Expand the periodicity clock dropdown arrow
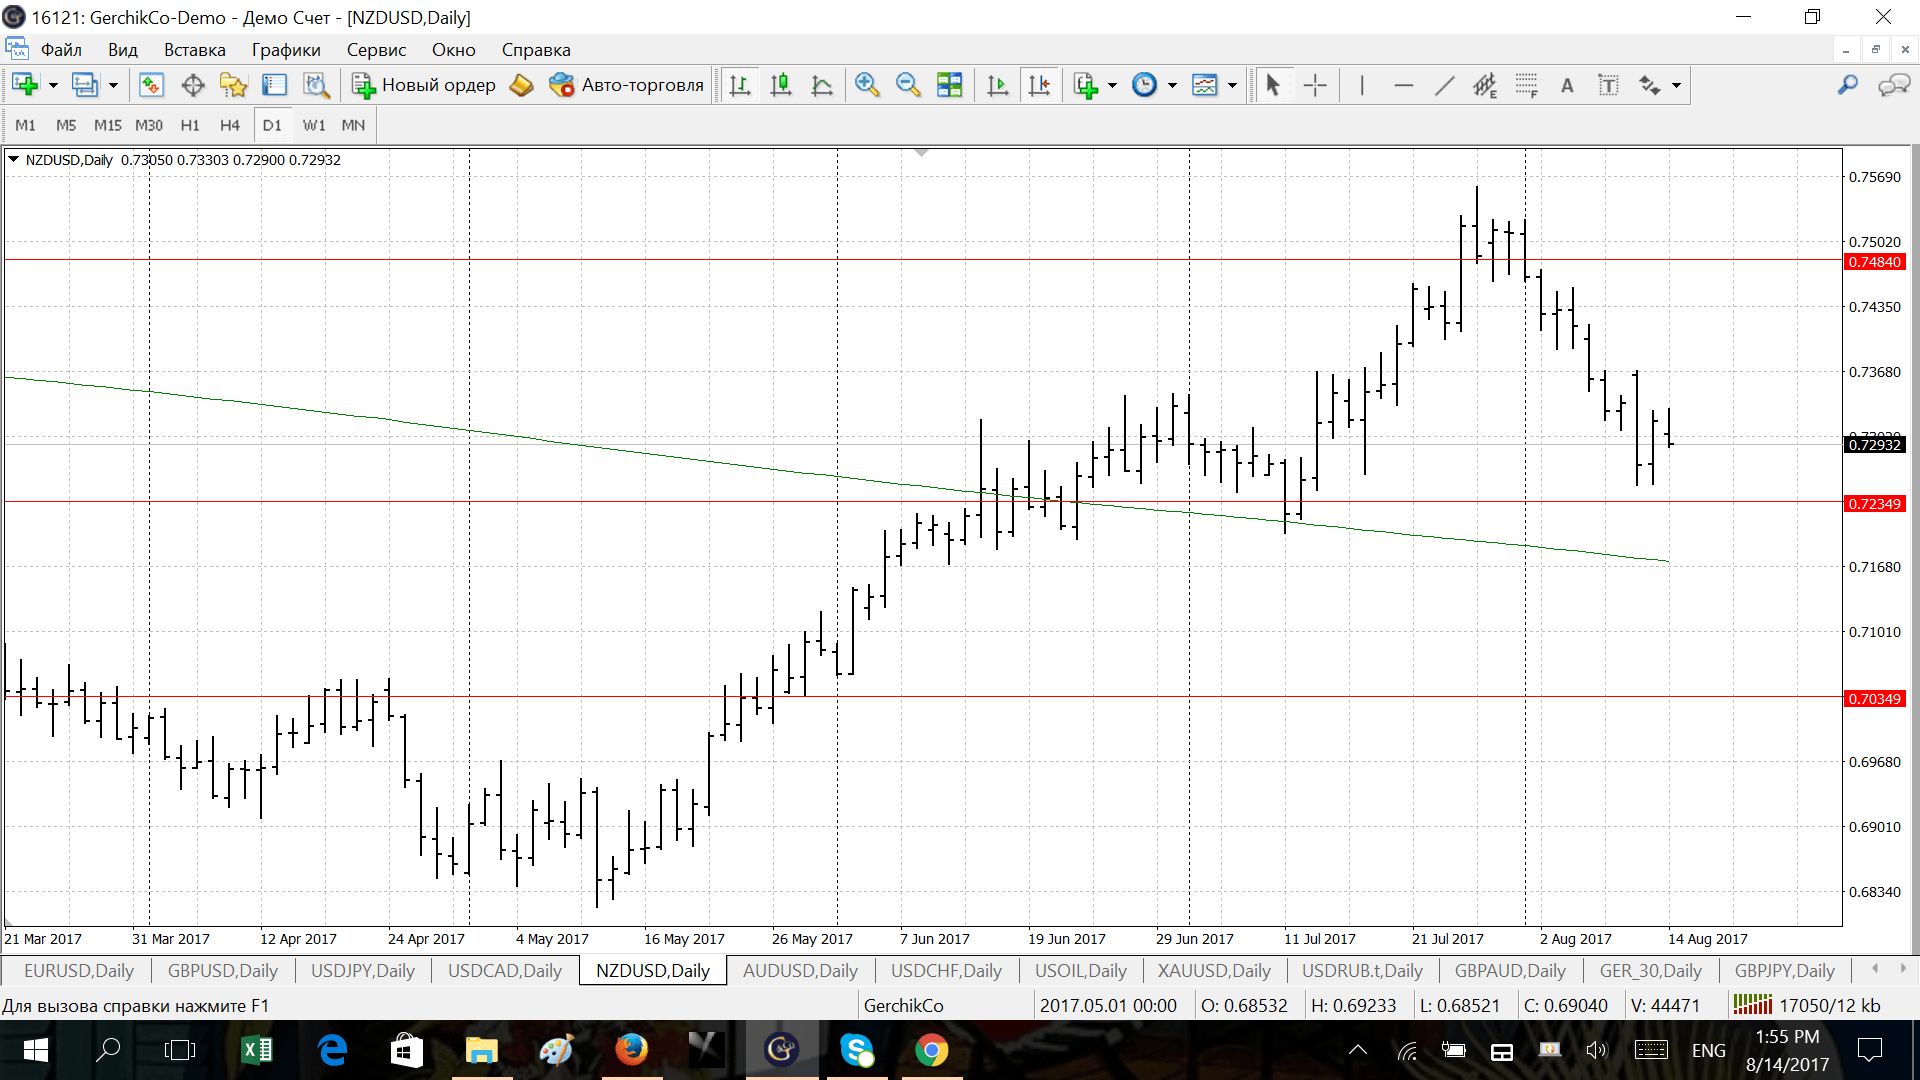 (1172, 85)
